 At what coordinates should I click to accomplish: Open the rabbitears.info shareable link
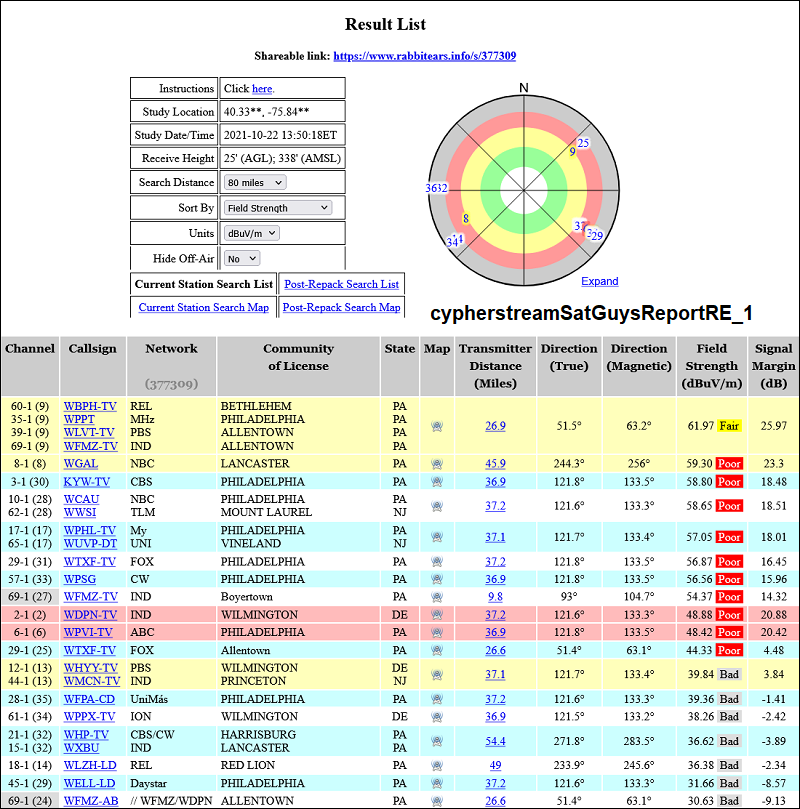point(425,56)
